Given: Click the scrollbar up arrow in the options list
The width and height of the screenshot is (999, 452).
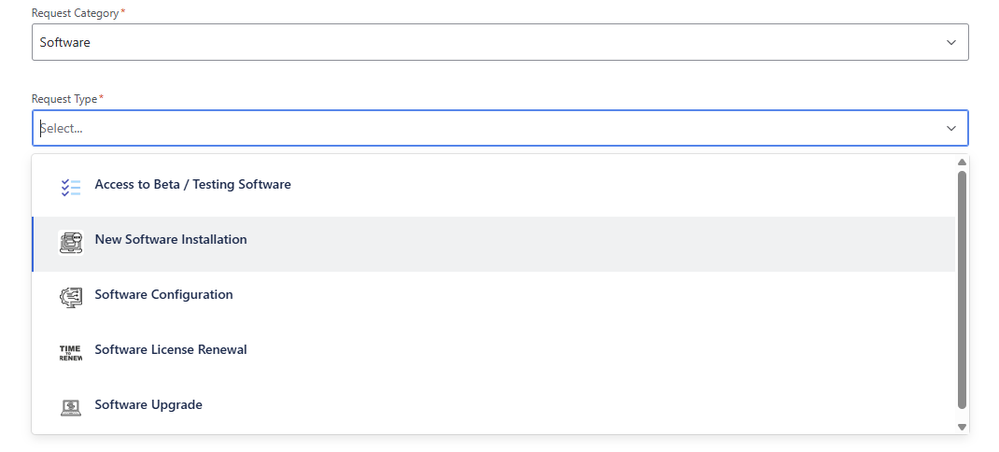Looking at the screenshot, I should click(x=962, y=162).
